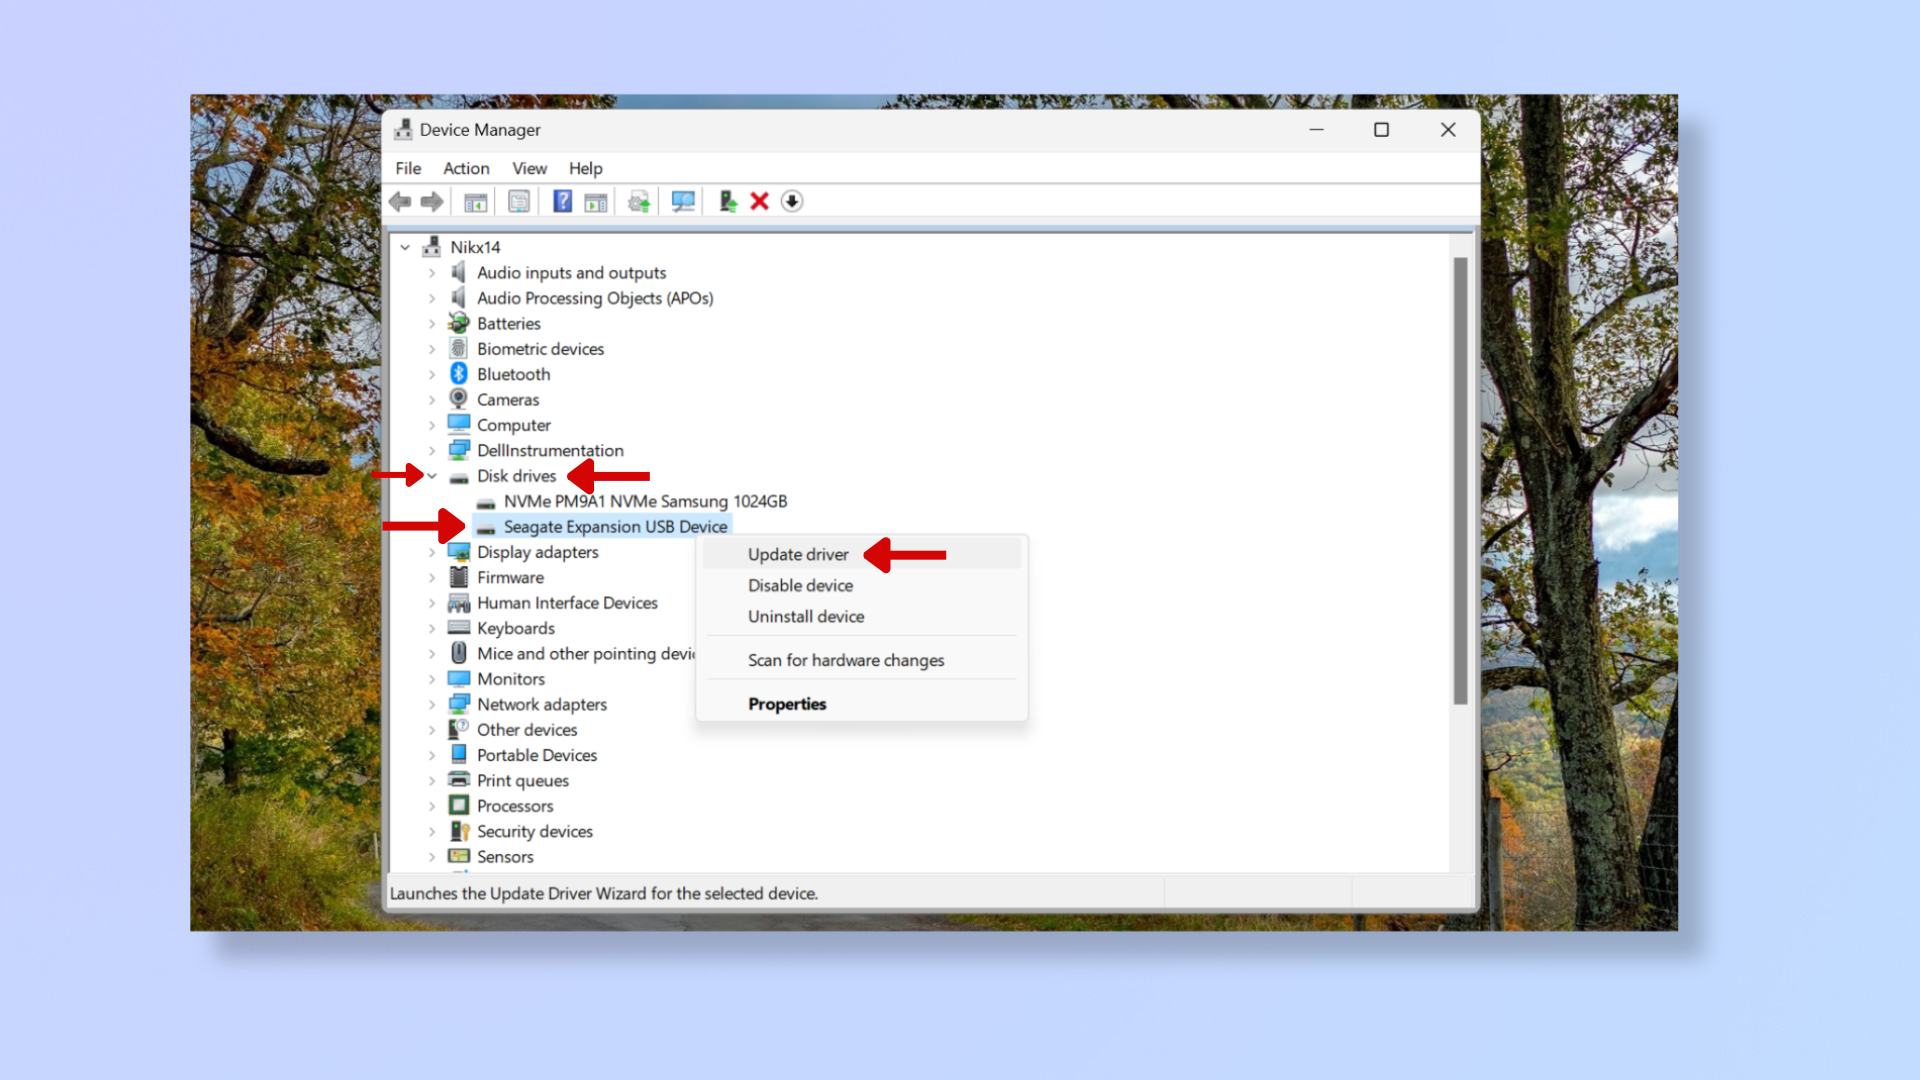Screen dimensions: 1920x1080
Task: Click the add device plus circle icon
Action: click(791, 200)
